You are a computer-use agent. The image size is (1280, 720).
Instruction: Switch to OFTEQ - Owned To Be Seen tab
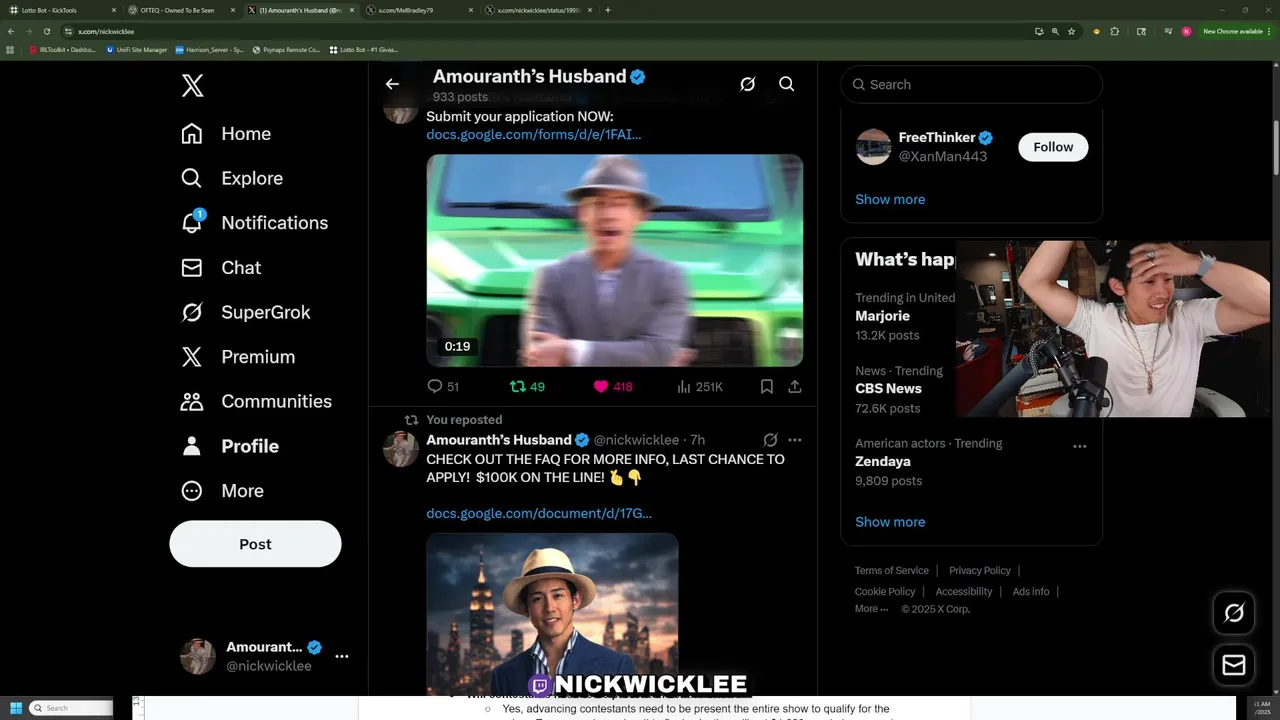point(180,10)
